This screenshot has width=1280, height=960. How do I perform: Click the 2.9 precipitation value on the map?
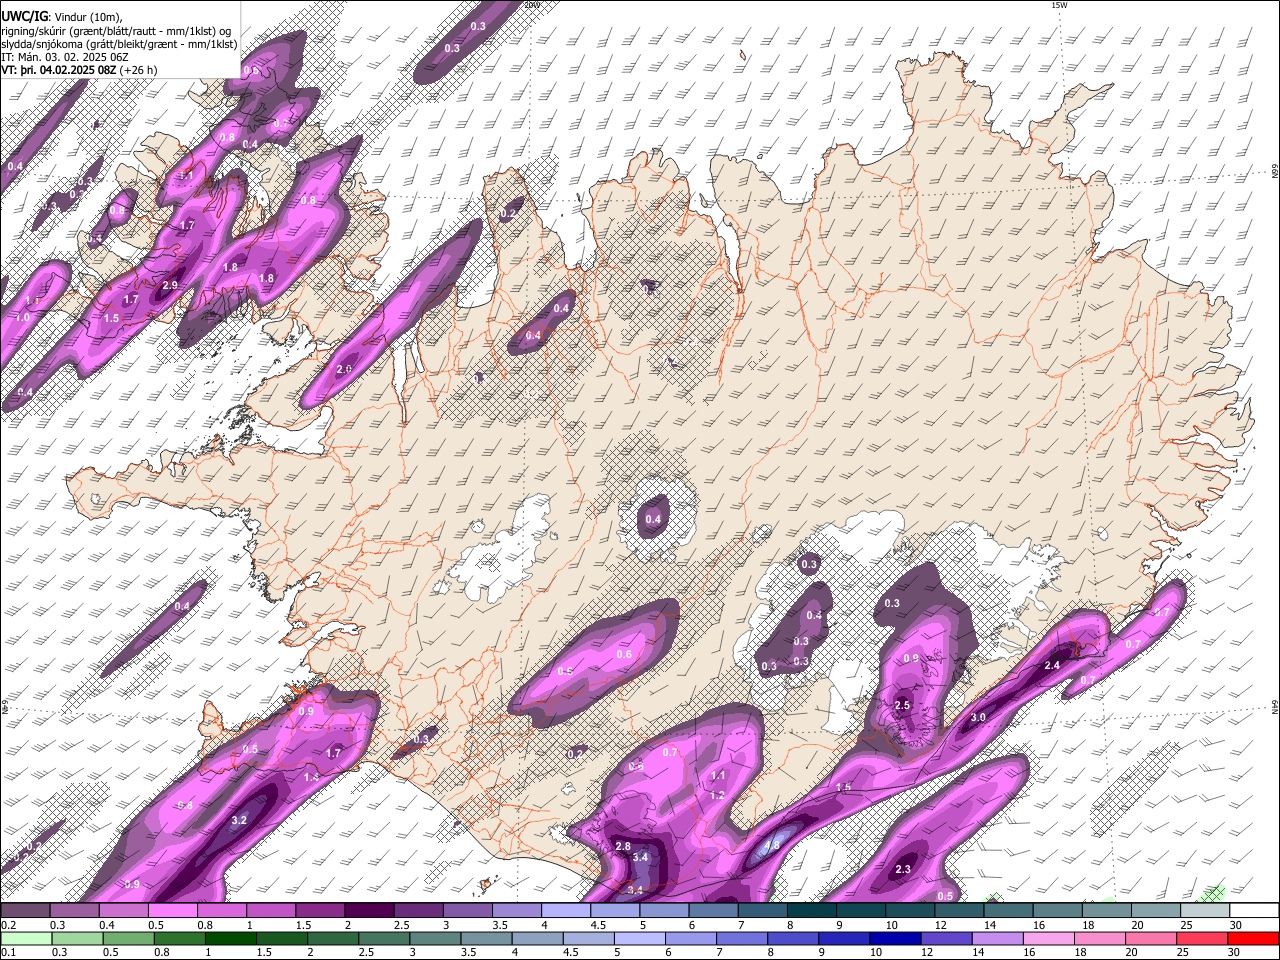click(169, 285)
